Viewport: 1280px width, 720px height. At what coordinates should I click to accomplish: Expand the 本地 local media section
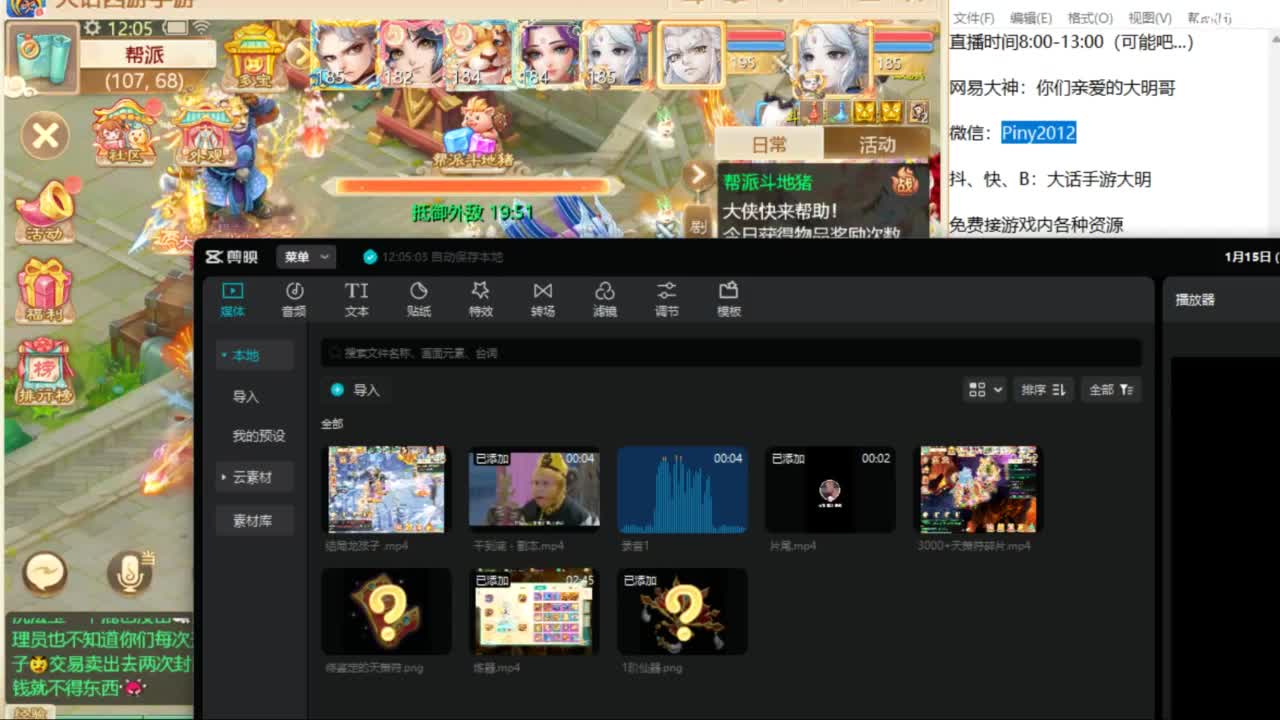(255, 355)
